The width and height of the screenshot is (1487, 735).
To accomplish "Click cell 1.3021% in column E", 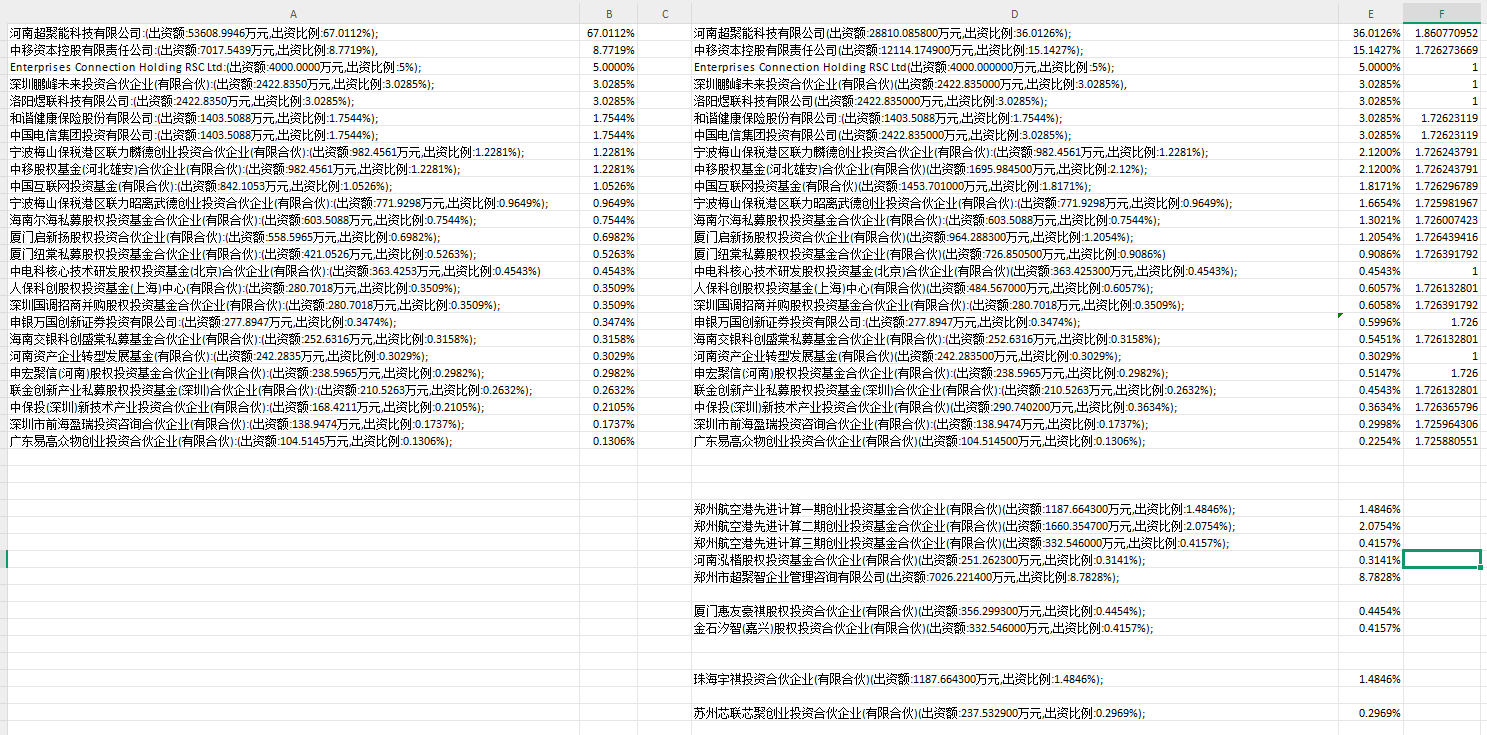I will [x=1370, y=220].
